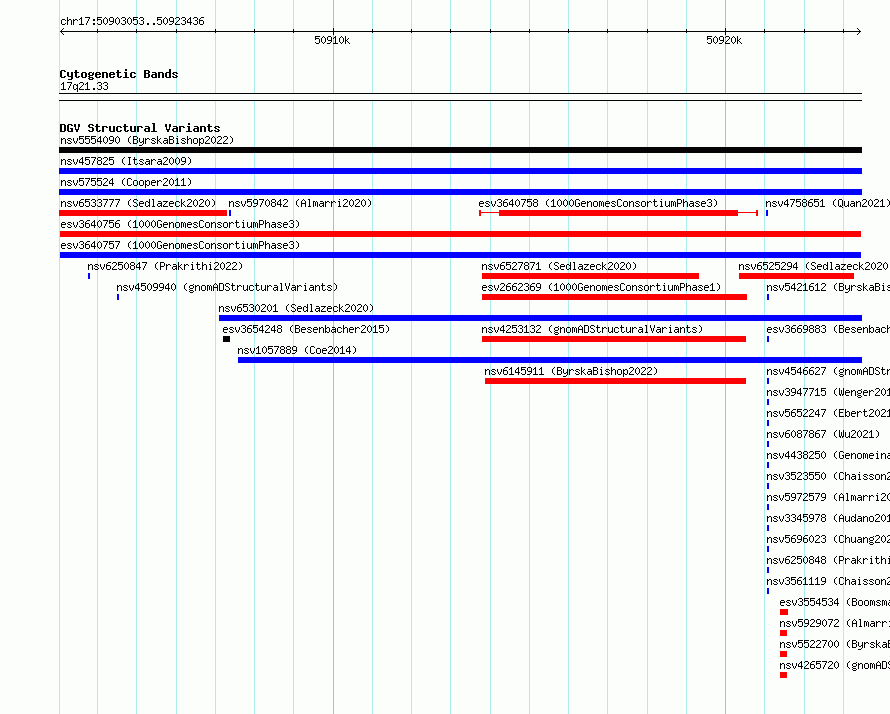Select the red nsv6525294 variant bar
Image resolution: width=890 pixels, height=714 pixels.
pos(796,276)
